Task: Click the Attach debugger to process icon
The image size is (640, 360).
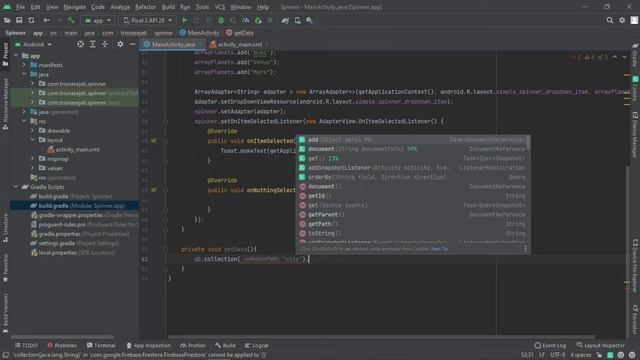Action: [x=258, y=20]
